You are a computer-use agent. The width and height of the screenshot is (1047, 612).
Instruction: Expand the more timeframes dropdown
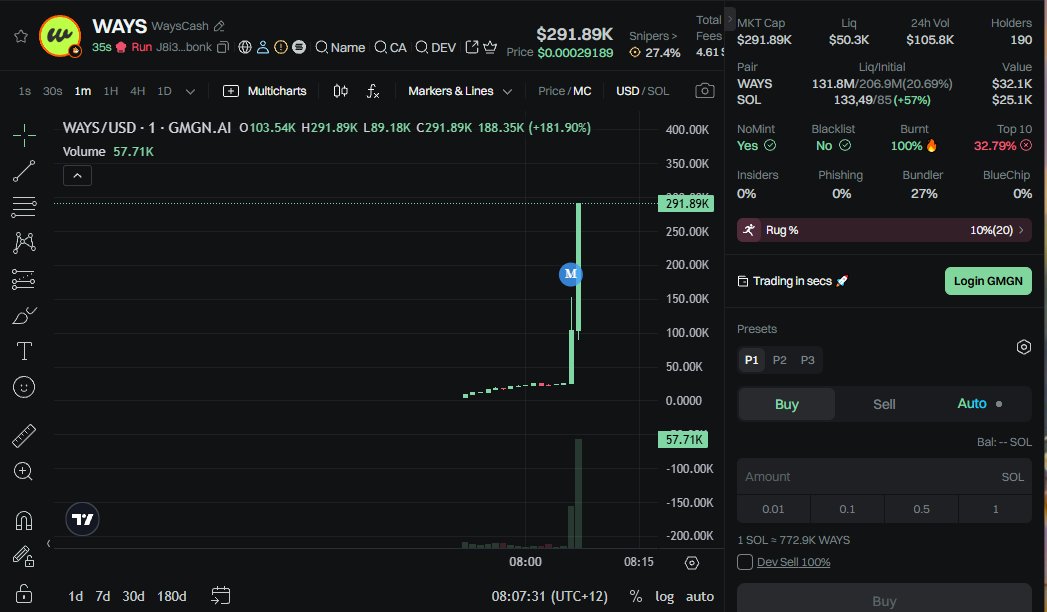click(x=190, y=91)
